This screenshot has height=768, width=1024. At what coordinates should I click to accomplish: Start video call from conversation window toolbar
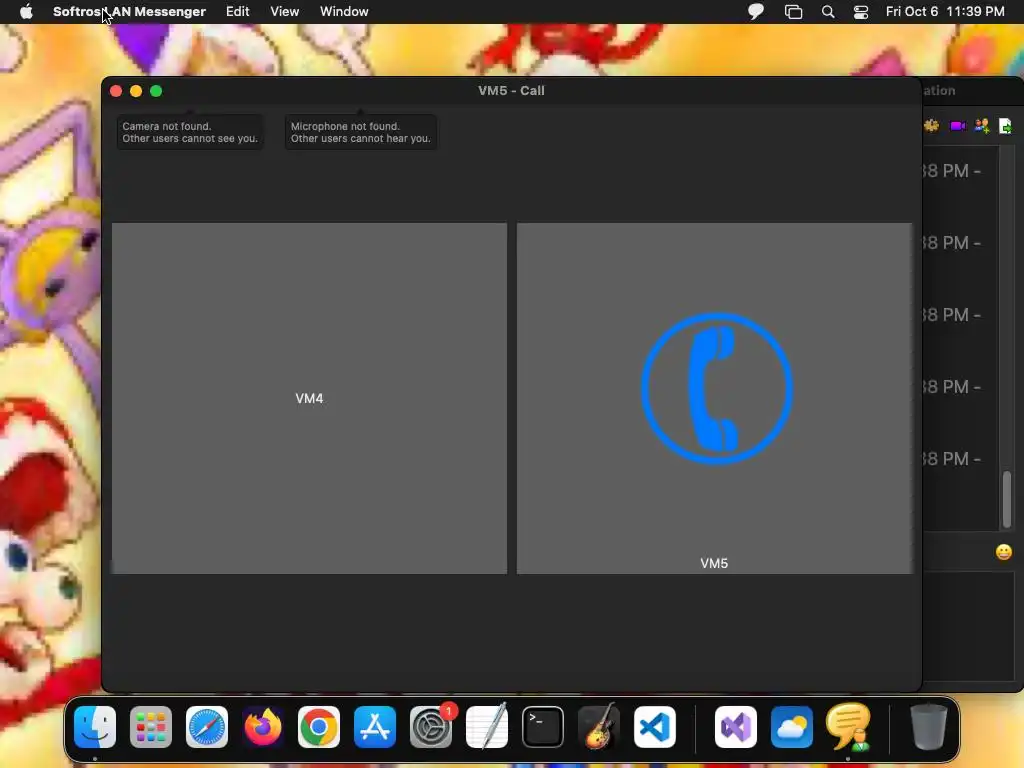click(957, 126)
